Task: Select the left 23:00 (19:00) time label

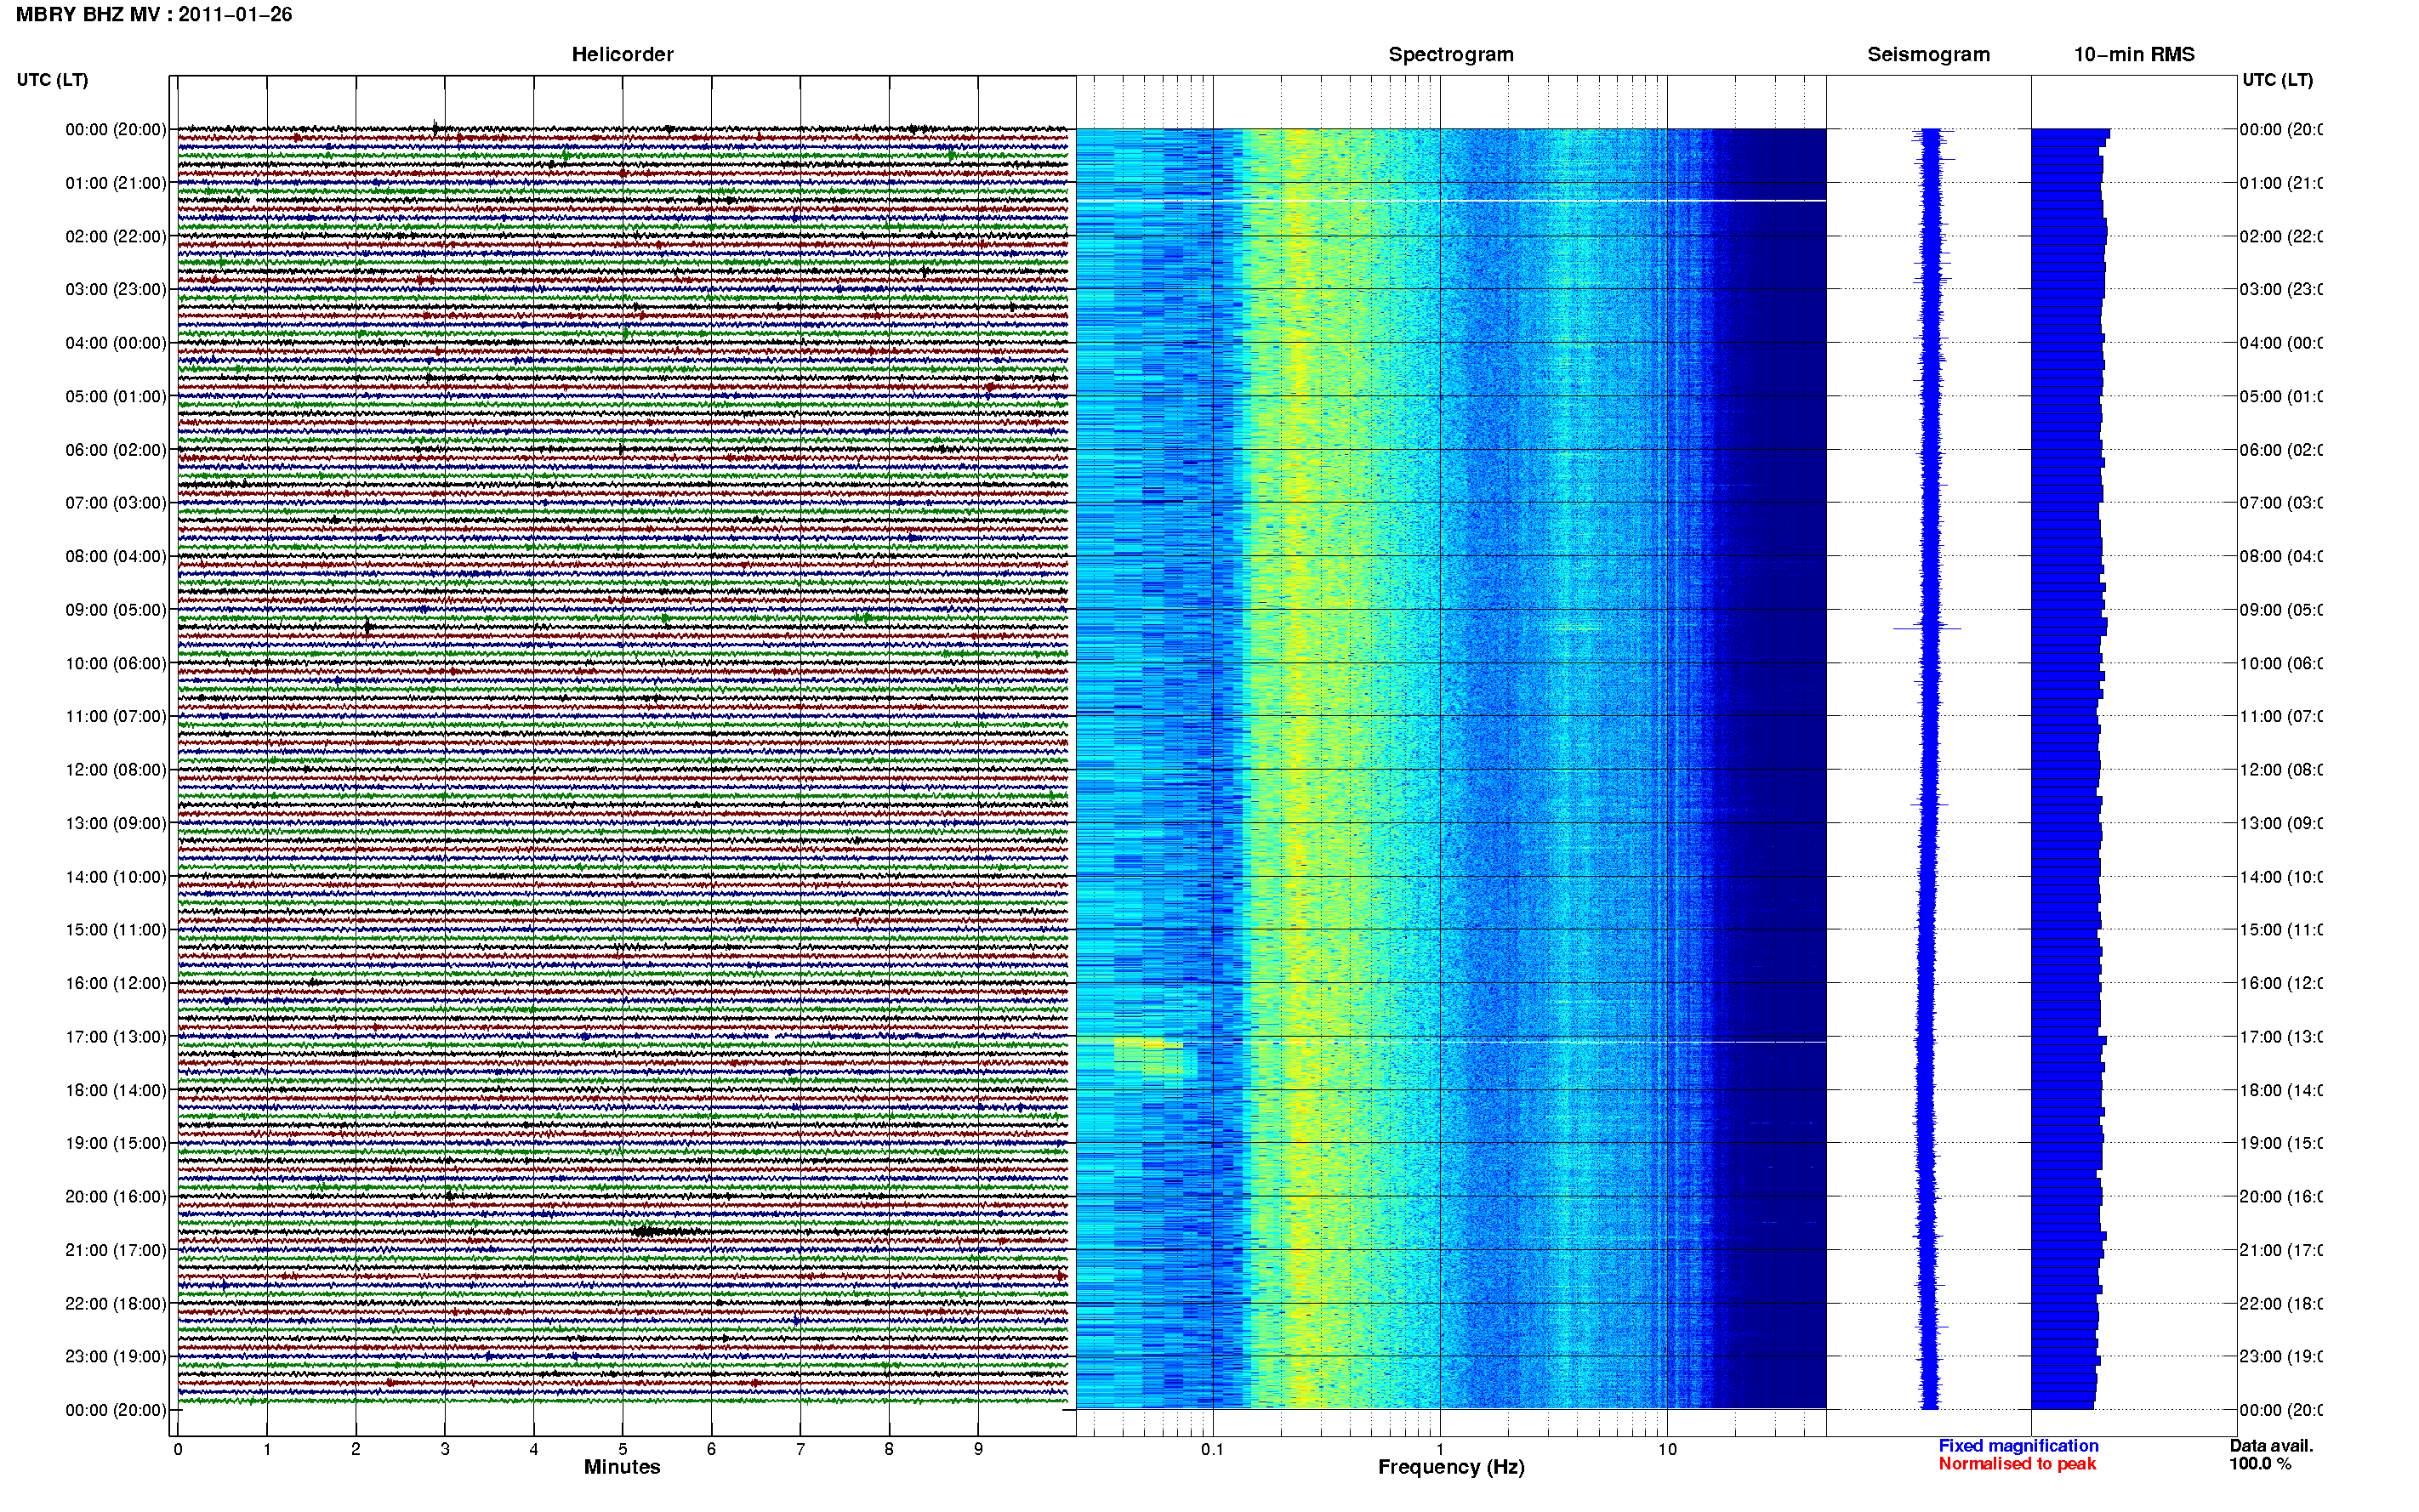Action: click(116, 1357)
